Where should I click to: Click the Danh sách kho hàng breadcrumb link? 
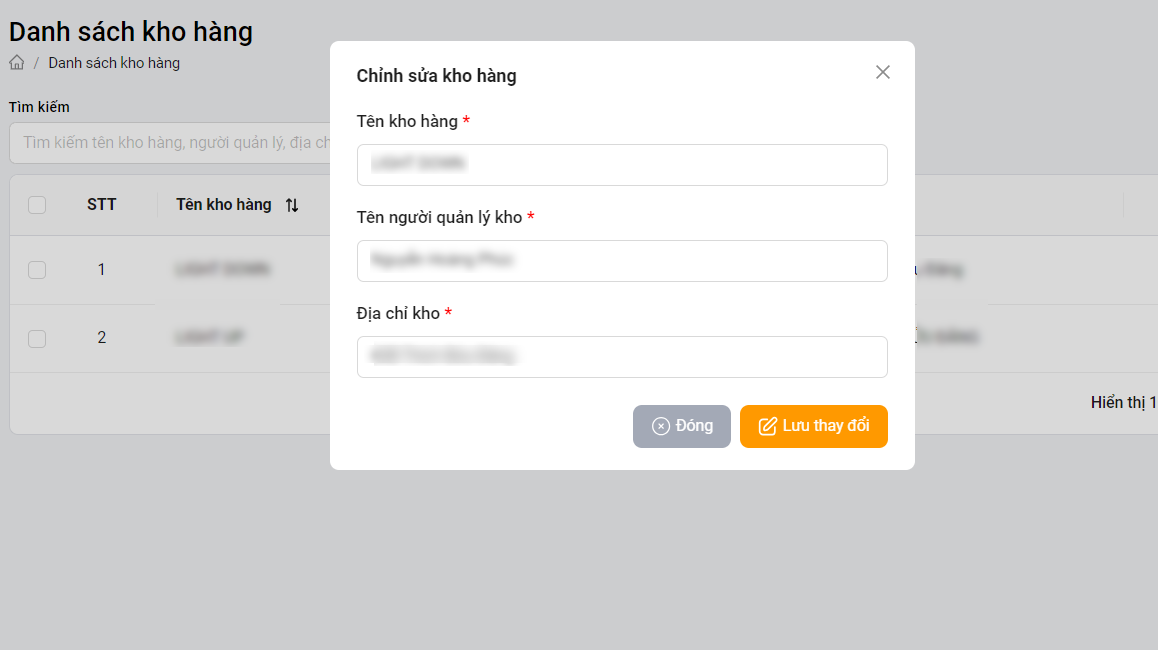[114, 63]
